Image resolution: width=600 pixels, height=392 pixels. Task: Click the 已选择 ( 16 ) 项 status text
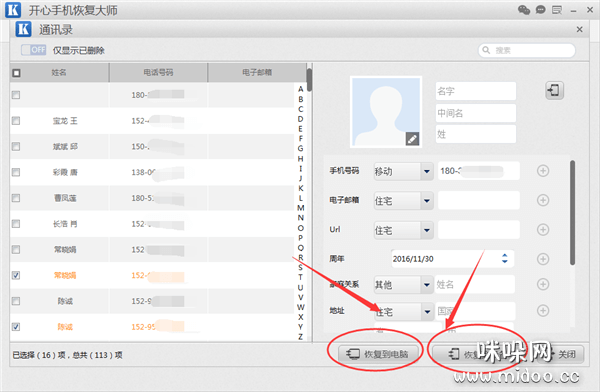coord(39,355)
